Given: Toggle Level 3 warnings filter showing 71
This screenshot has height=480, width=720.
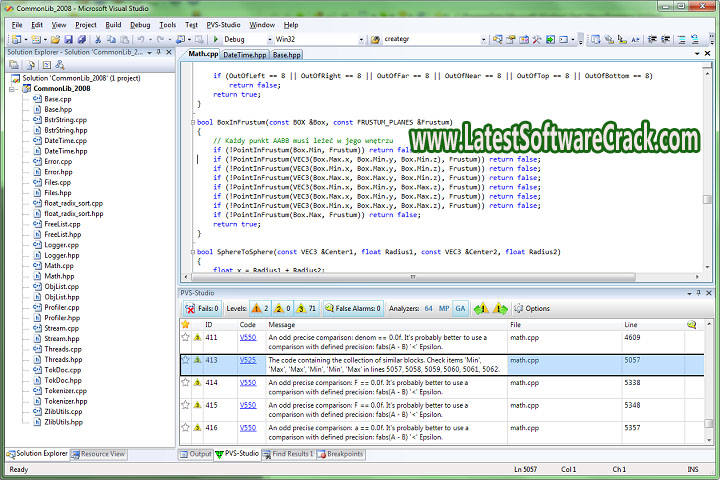Looking at the screenshot, I should (306, 309).
